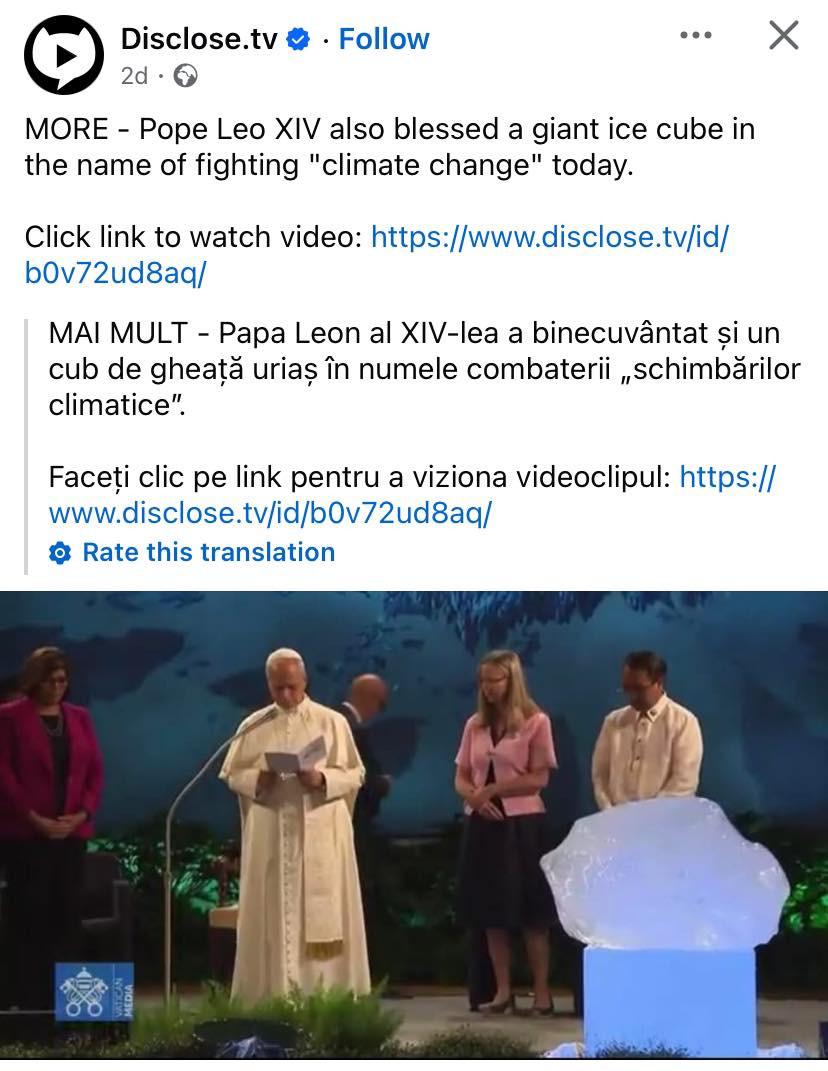The height and width of the screenshot is (1071, 828).
Task: Open the Disclose.tv page name
Action: 199,39
